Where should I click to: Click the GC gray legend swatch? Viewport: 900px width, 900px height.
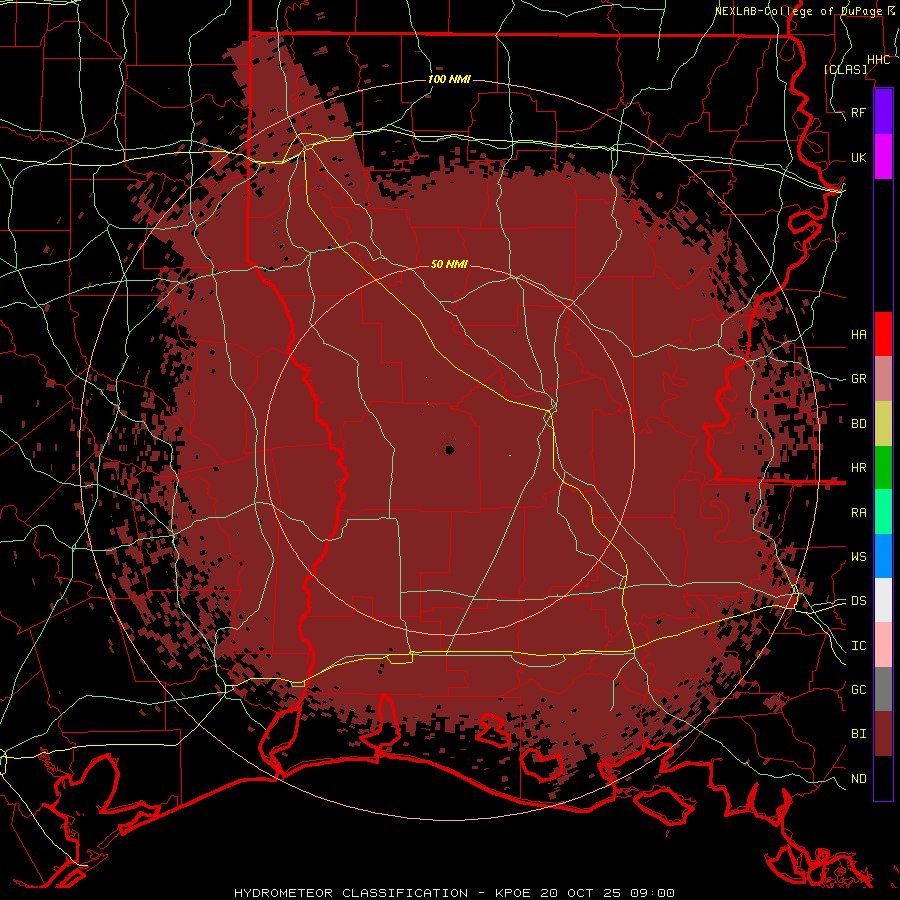pos(883,689)
